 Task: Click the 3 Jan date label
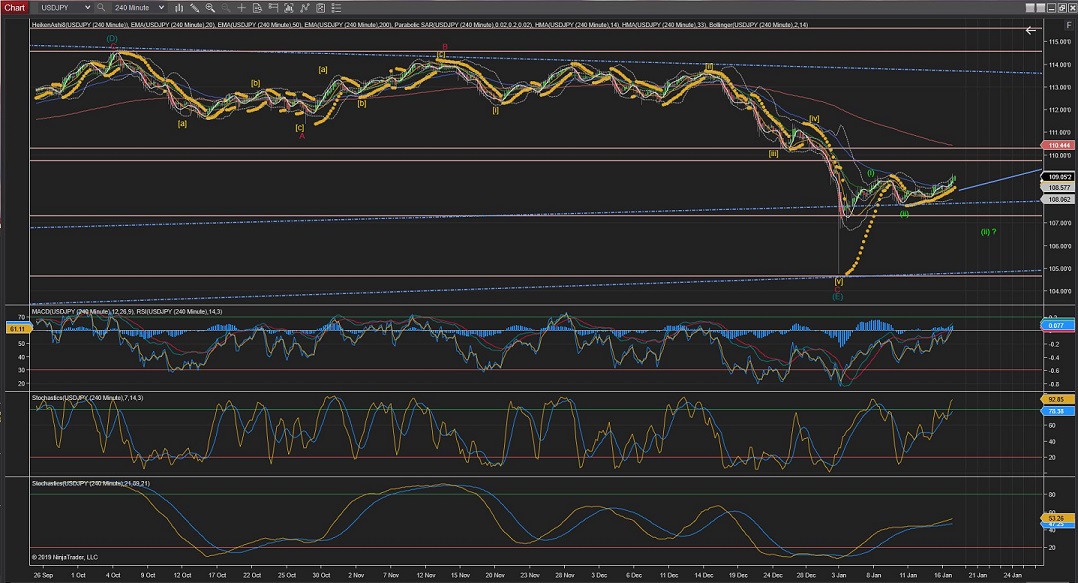click(839, 575)
